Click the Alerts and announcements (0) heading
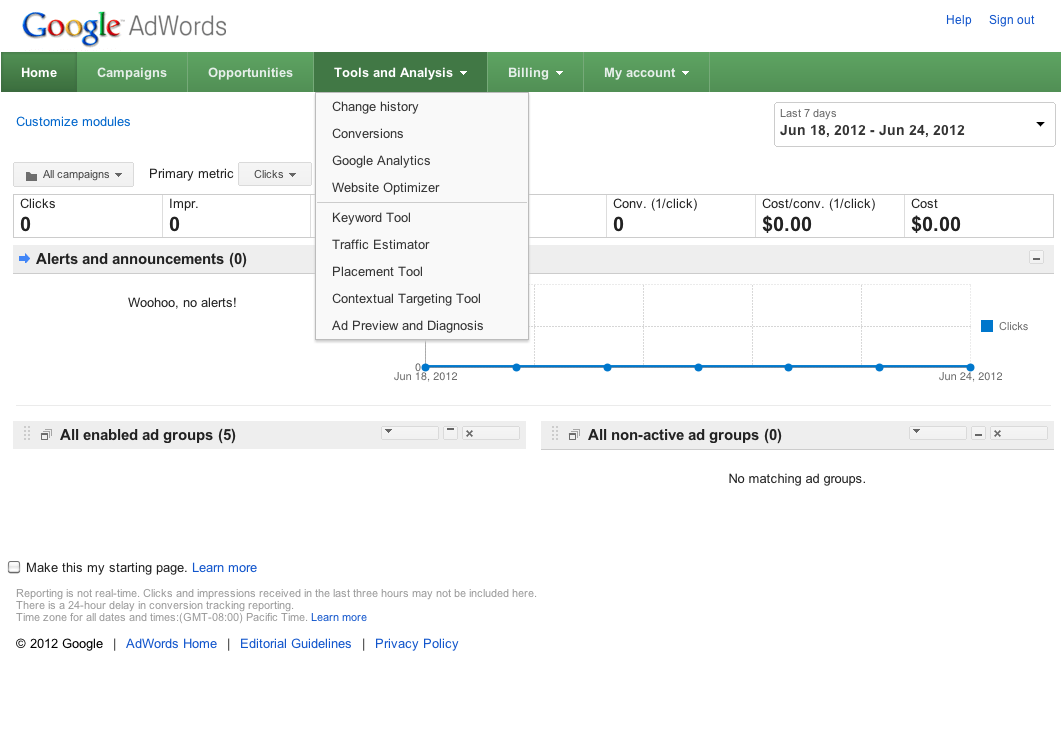The height and width of the screenshot is (747, 1062). (x=142, y=259)
